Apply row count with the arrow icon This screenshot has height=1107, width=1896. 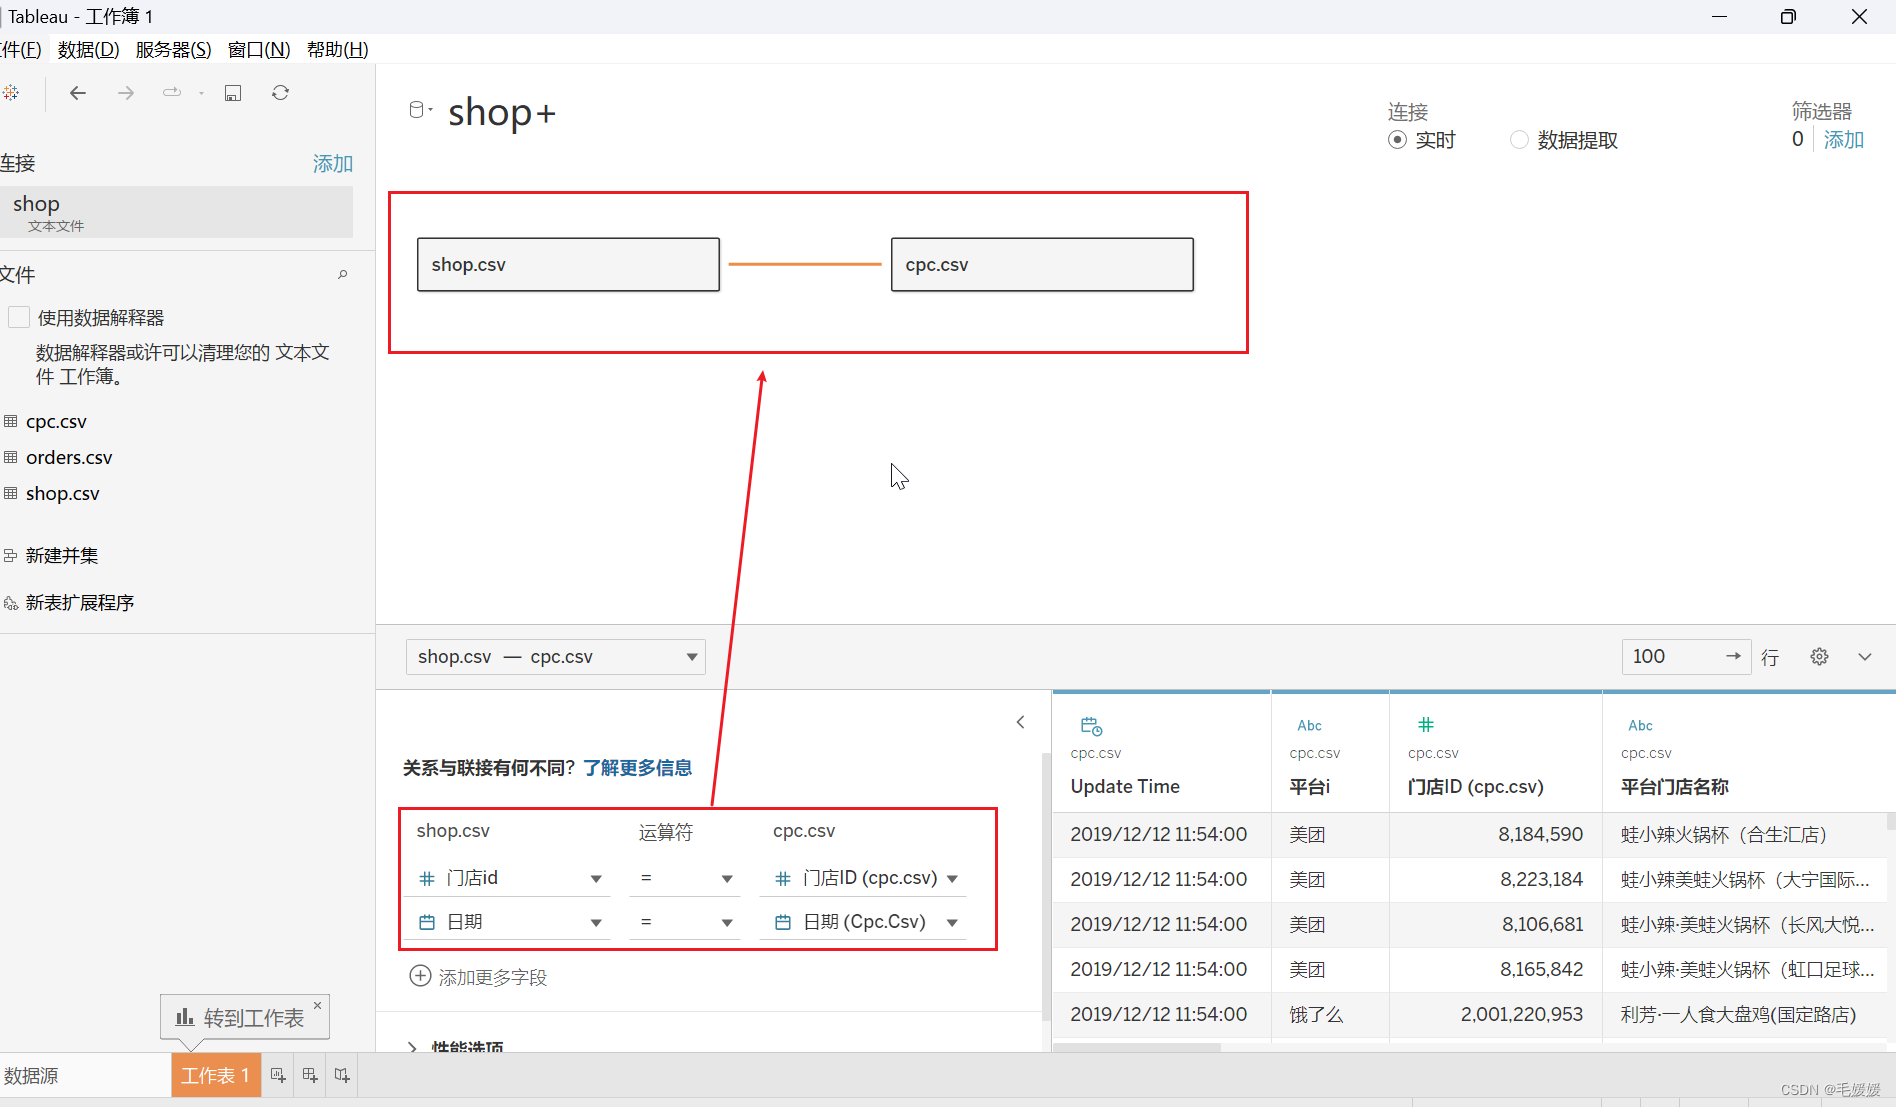(1733, 656)
